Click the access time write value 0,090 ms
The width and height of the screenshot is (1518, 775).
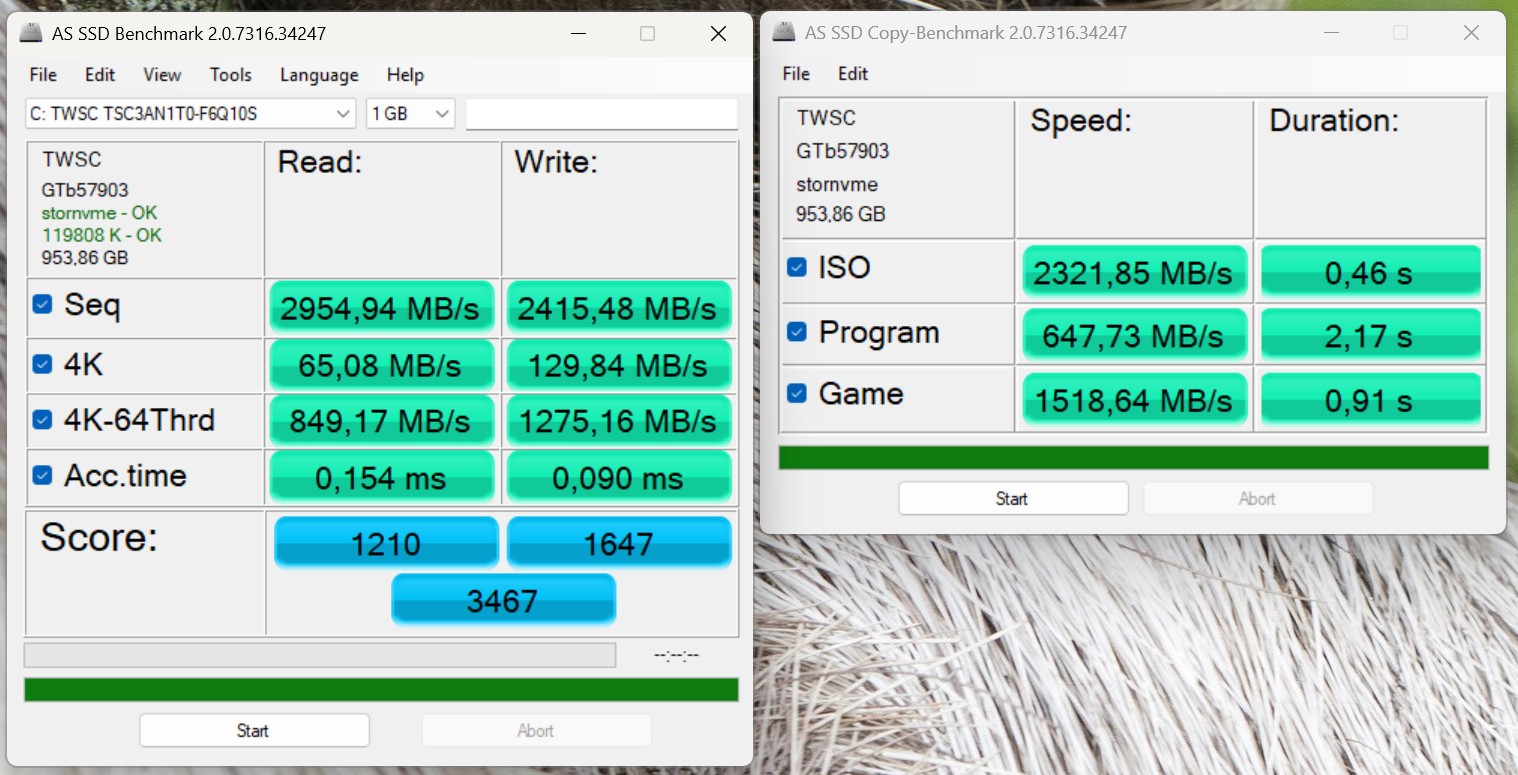(x=619, y=477)
